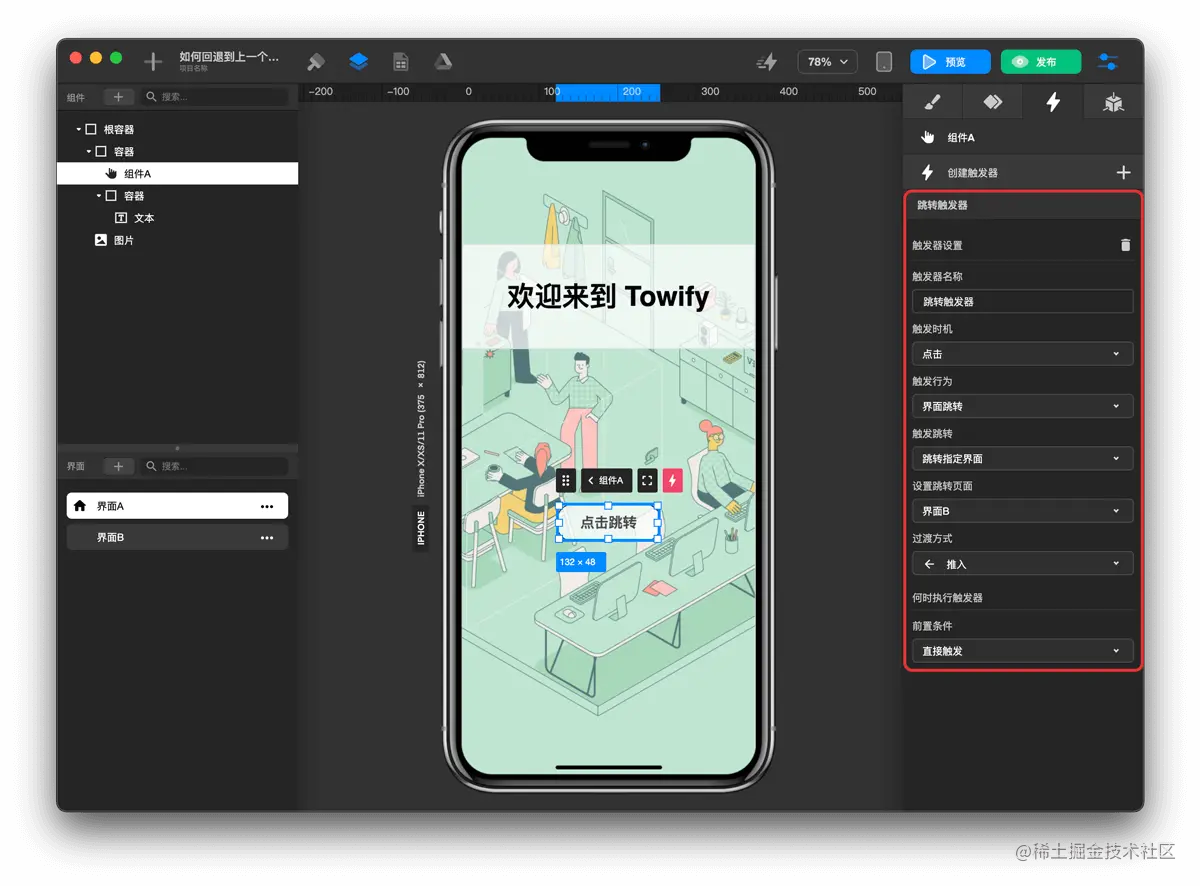Collapse the 跳转触发器 section header
The image size is (1200, 886).
(x=1023, y=205)
